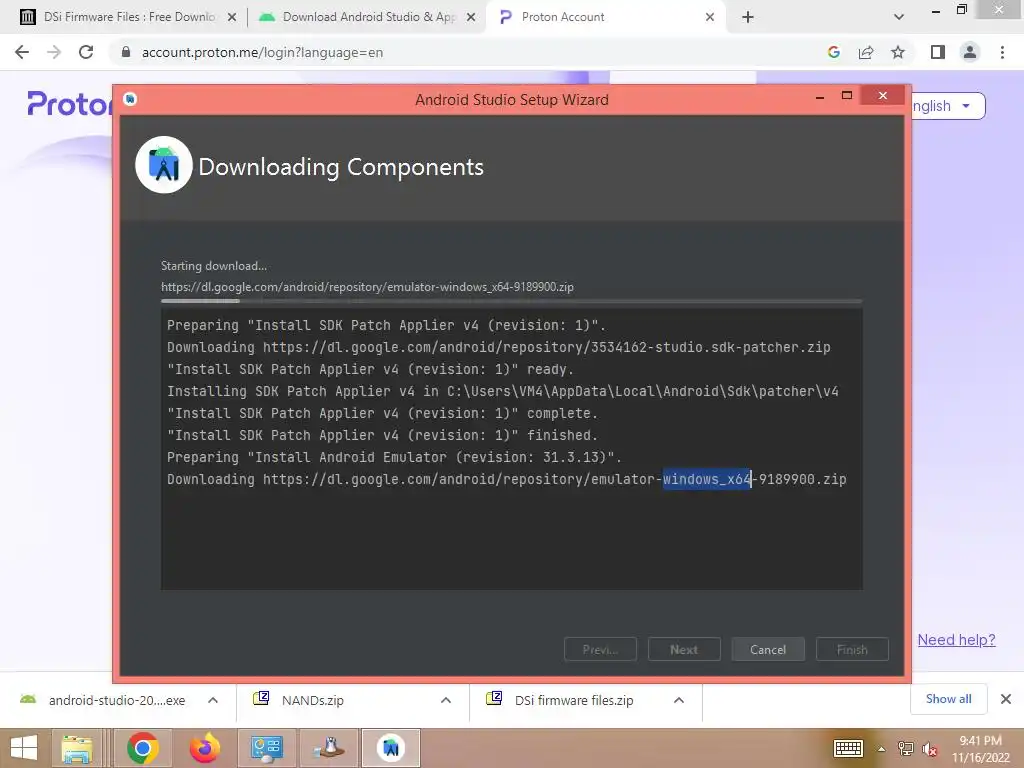Switch to the DSi Firmware Files tab
Screen dimensions: 1024x768
[x=129, y=17]
